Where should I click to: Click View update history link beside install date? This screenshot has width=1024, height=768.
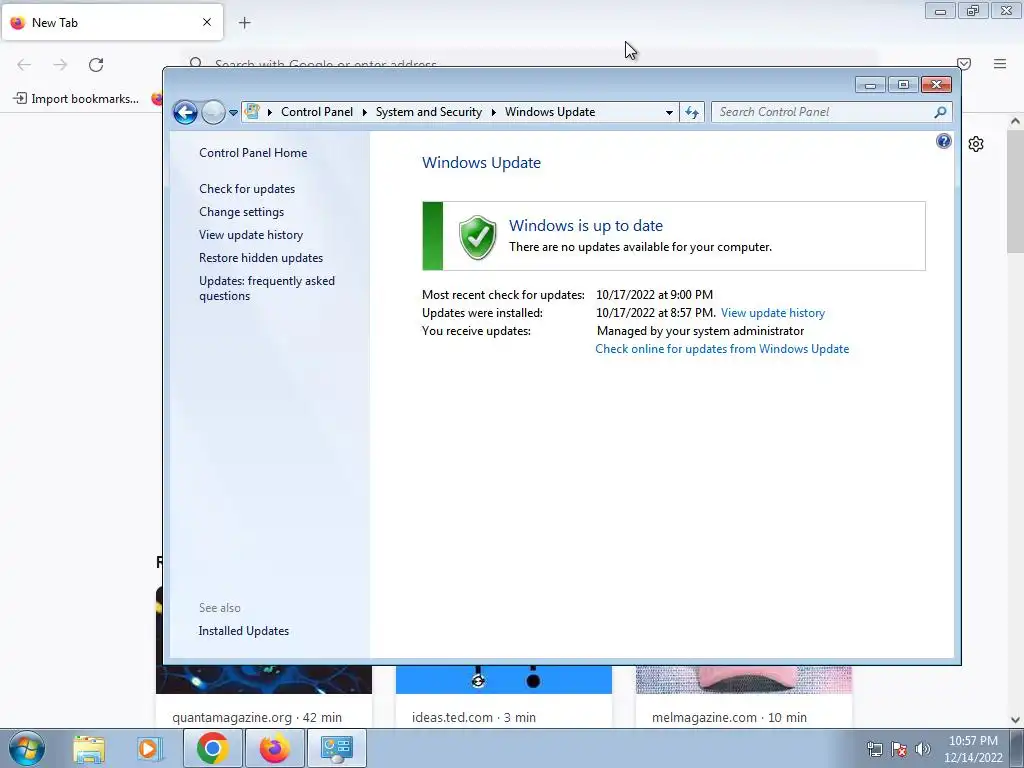[x=773, y=313]
